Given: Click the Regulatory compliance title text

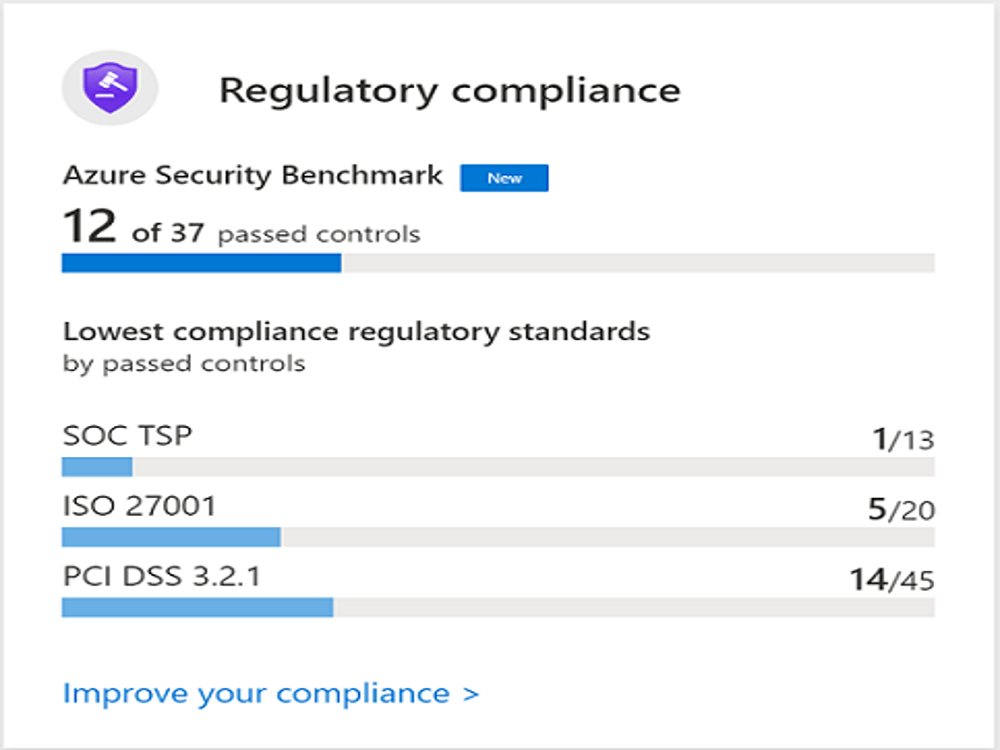Looking at the screenshot, I should pyautogui.click(x=450, y=89).
